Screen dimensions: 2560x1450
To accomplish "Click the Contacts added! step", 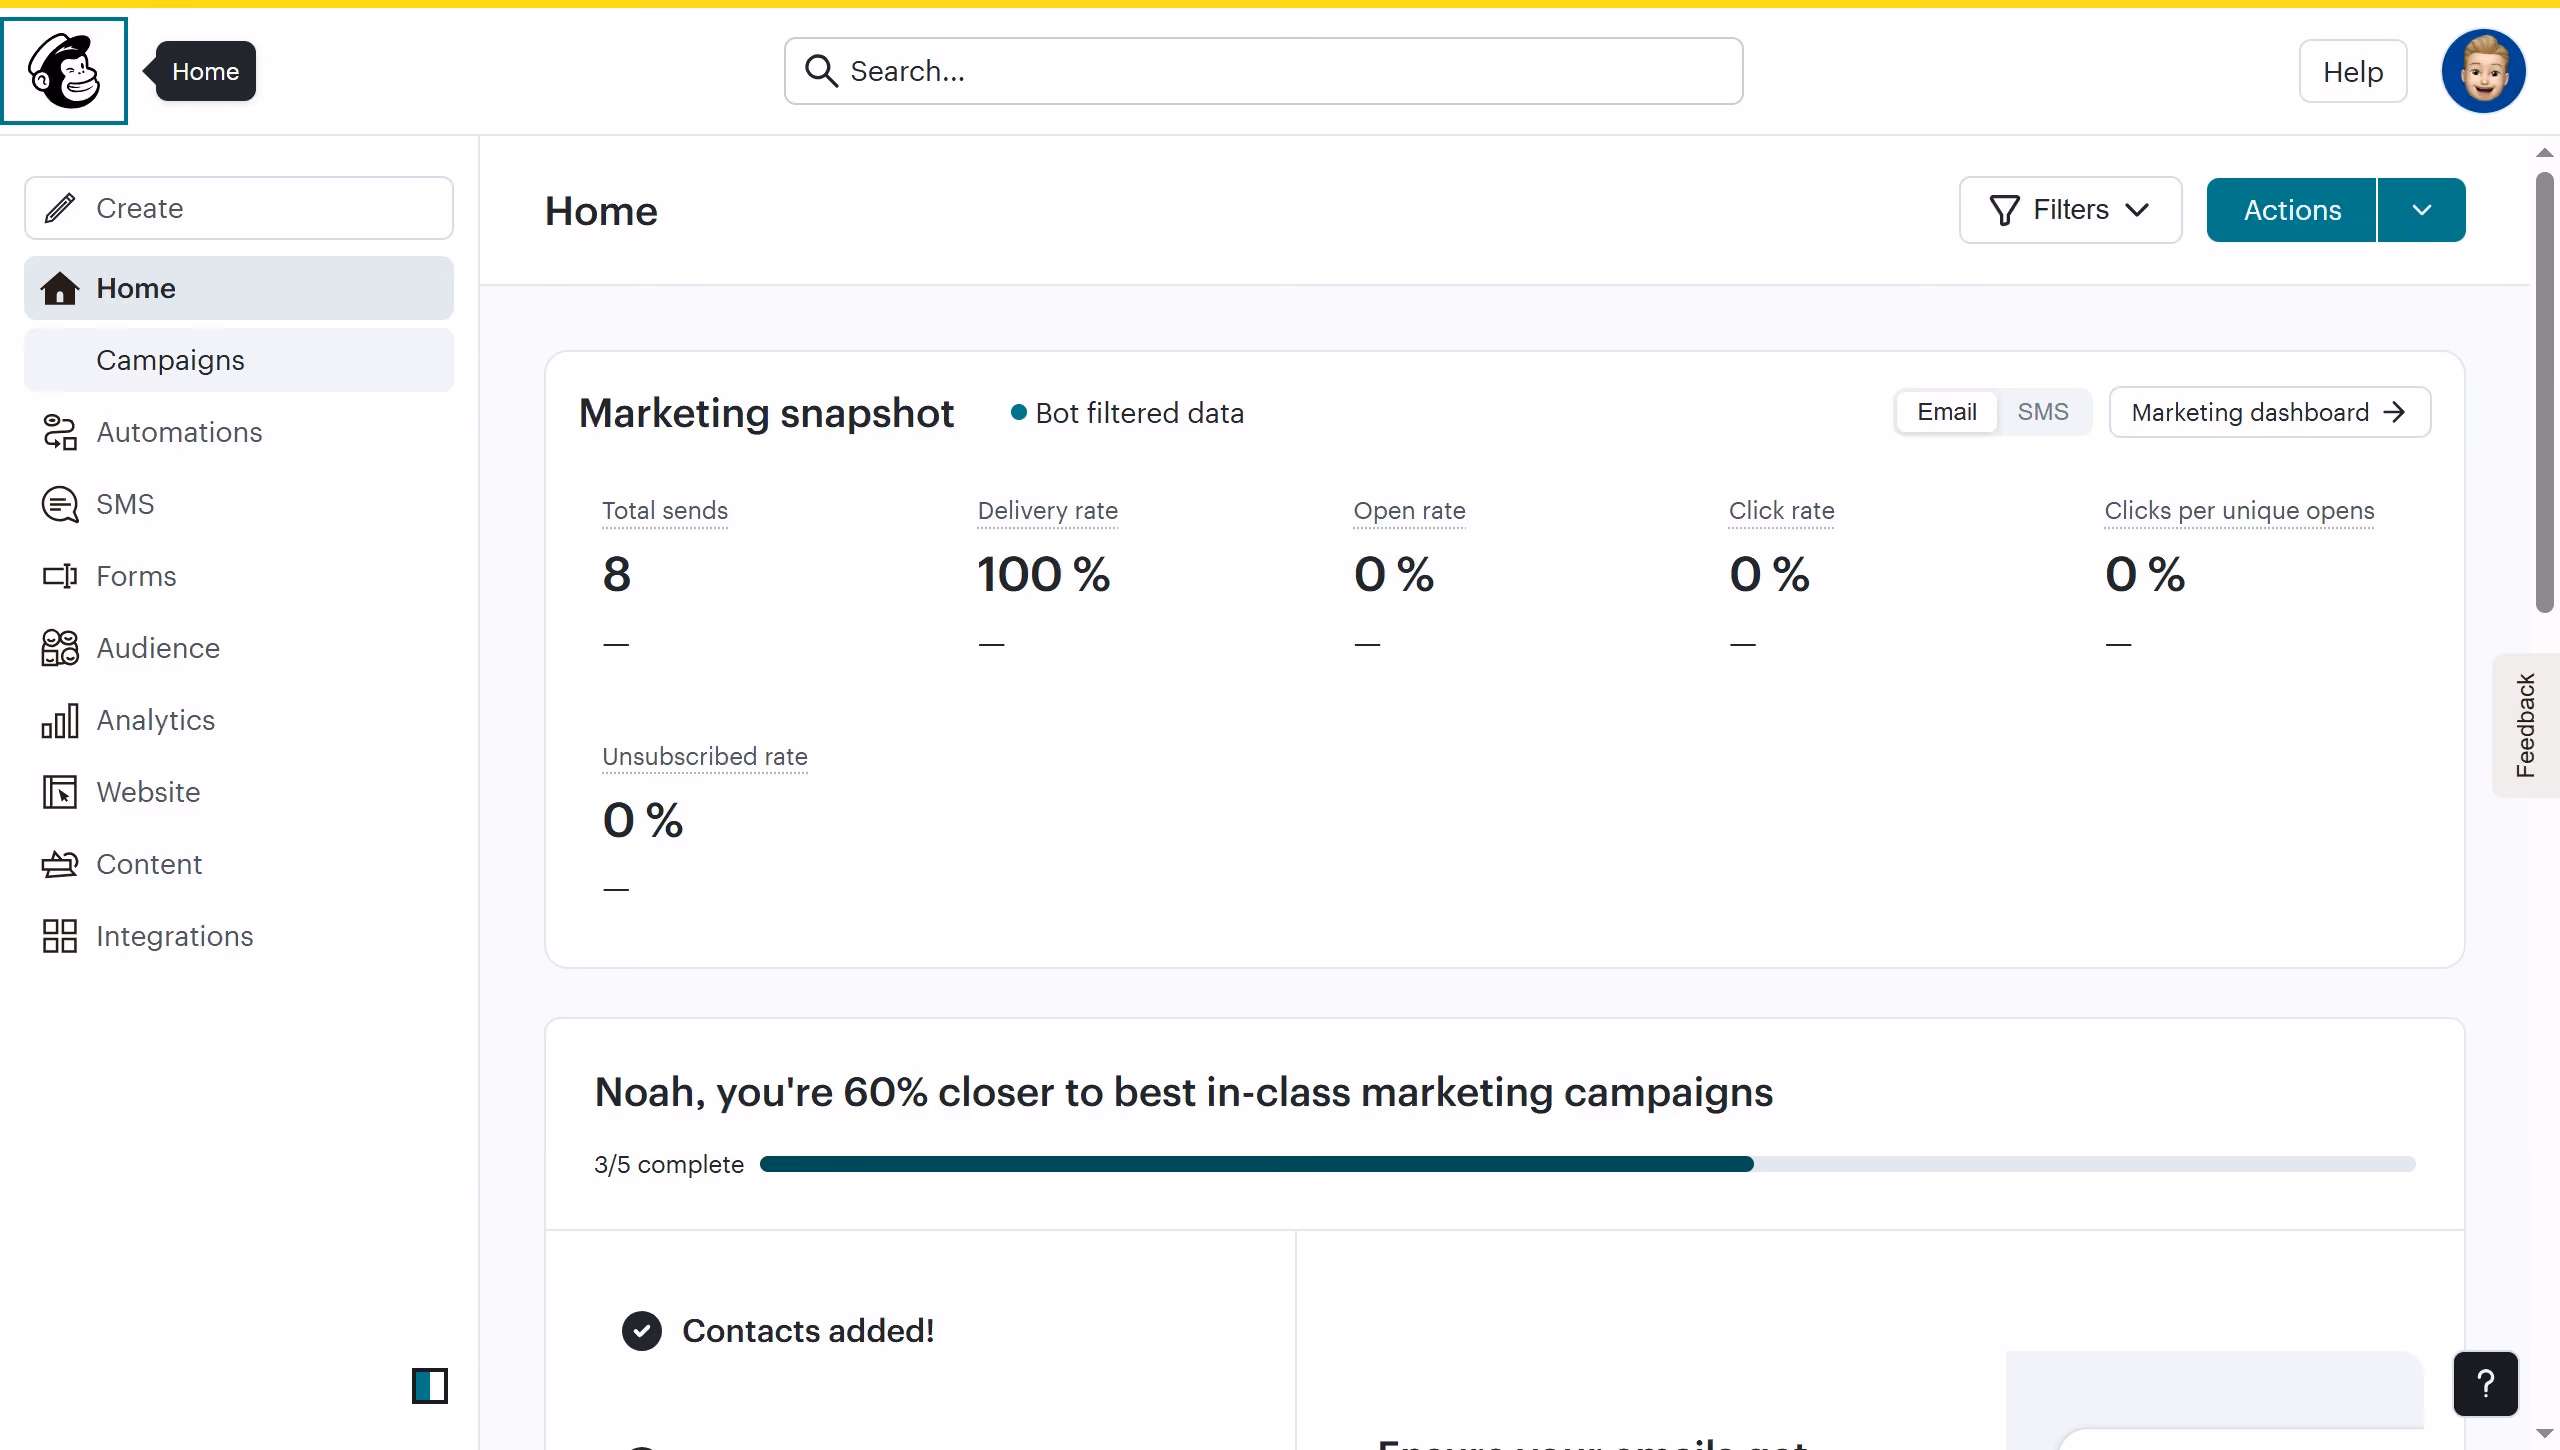I will coord(808,1331).
